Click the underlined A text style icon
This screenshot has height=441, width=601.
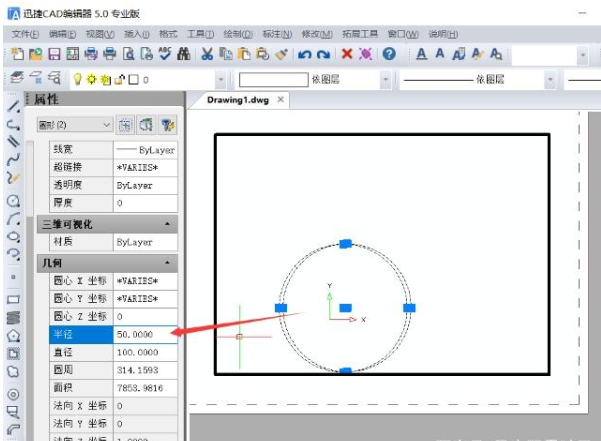(x=421, y=54)
